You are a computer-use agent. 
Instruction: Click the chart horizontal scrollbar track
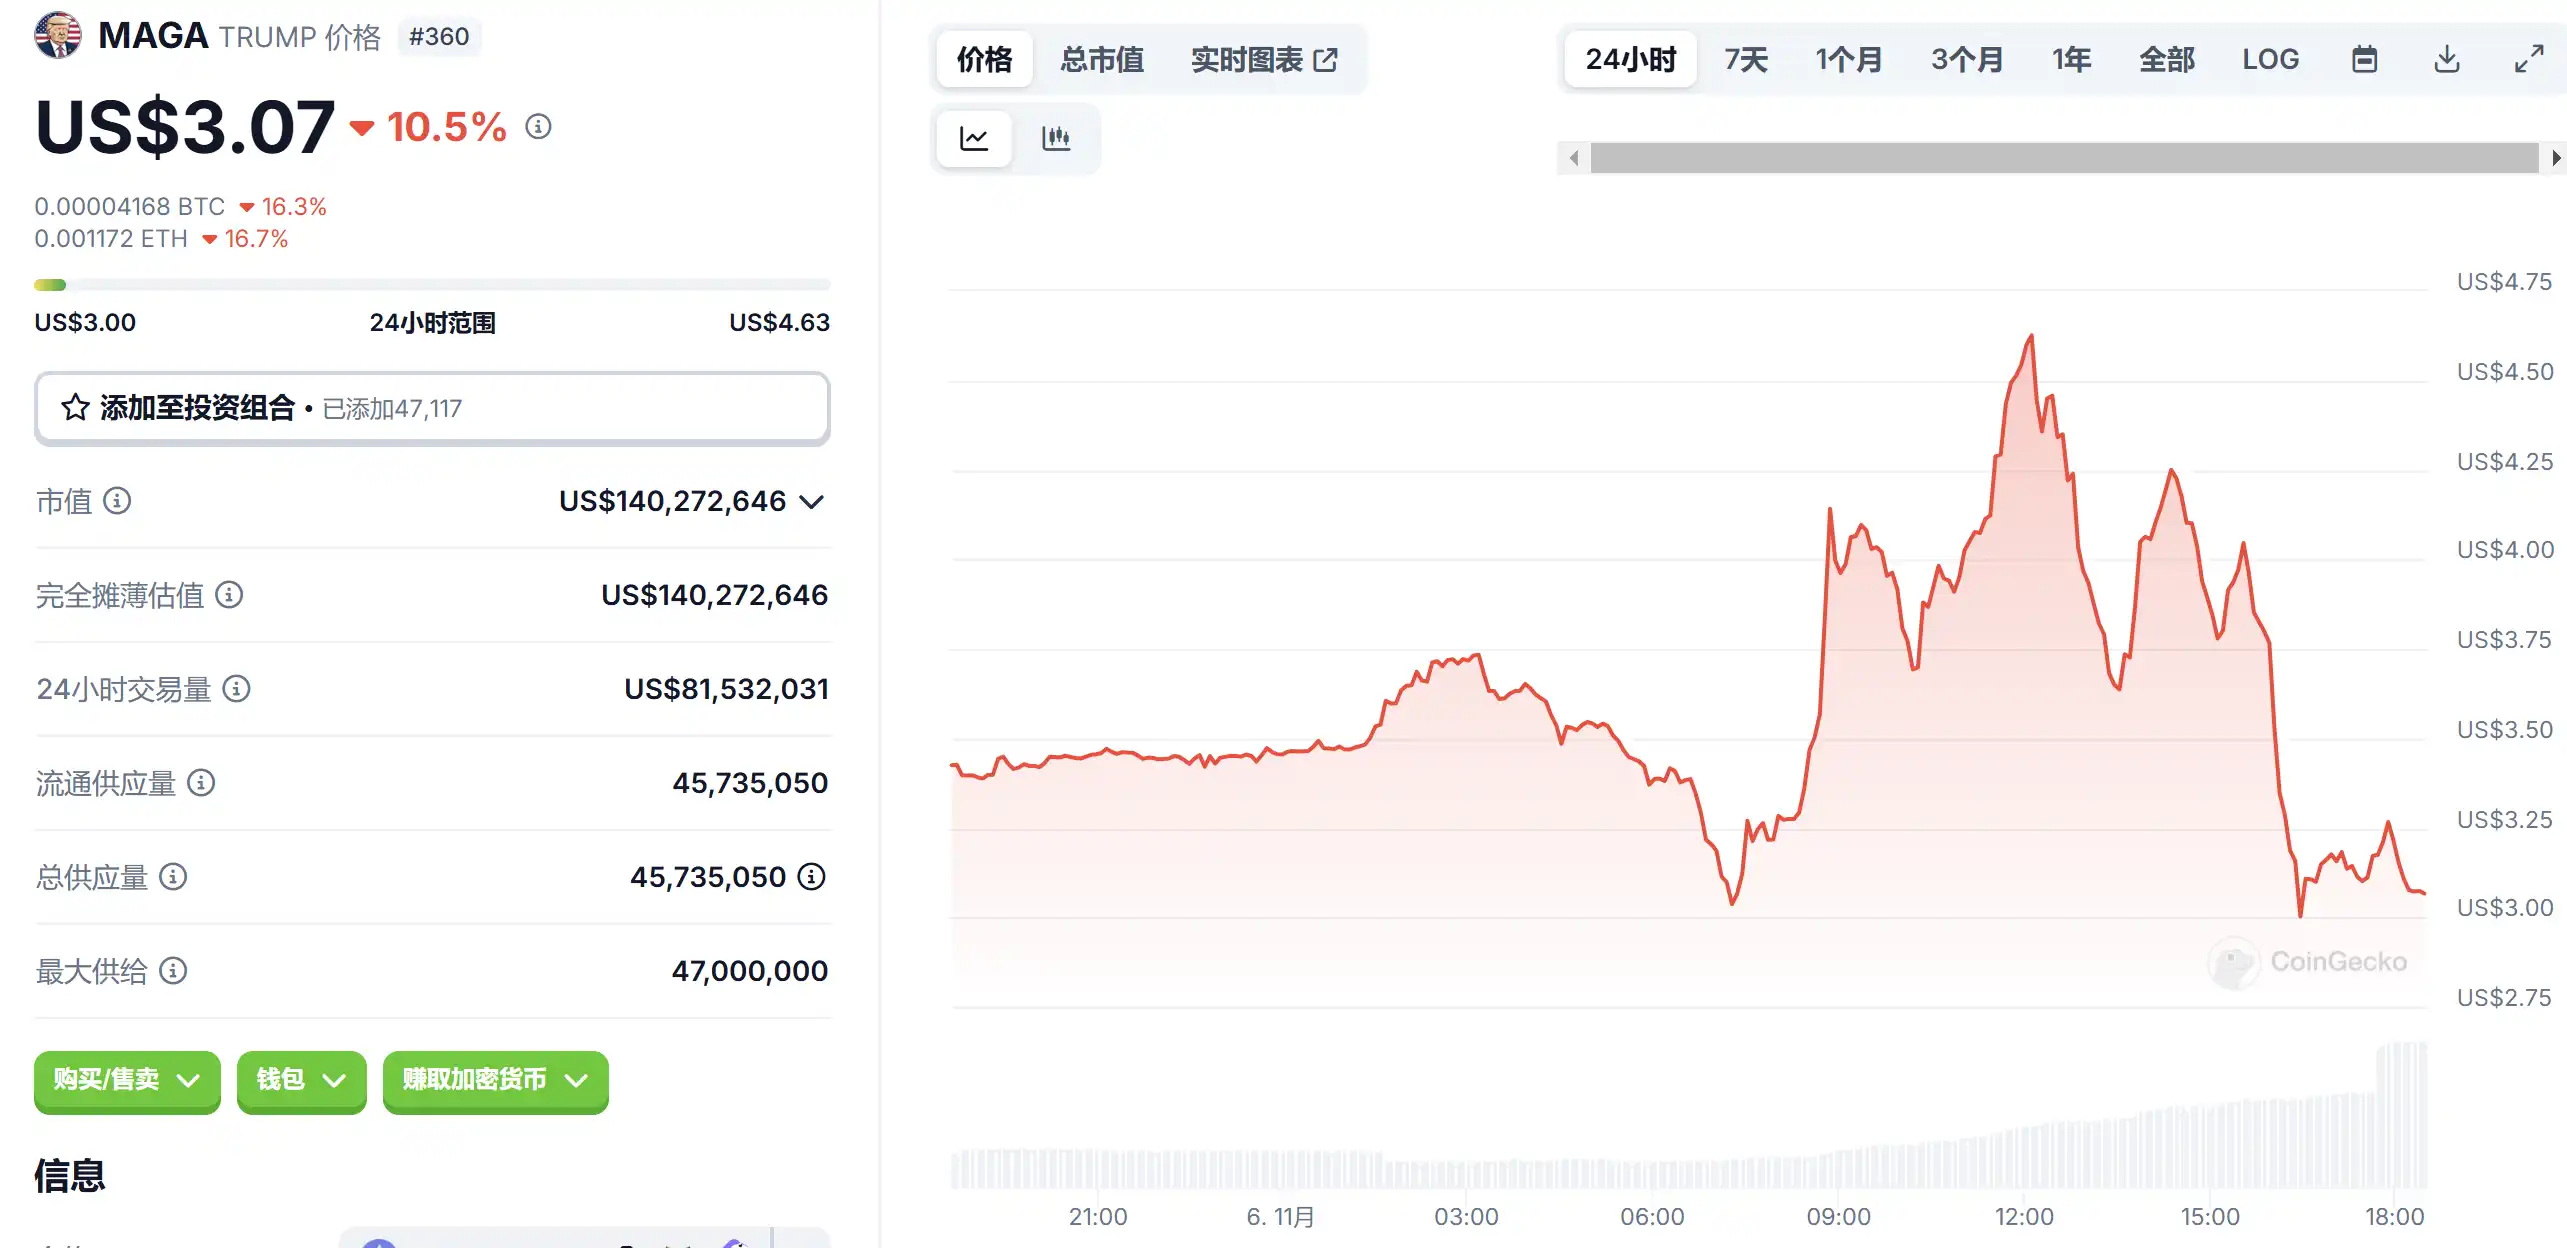pyautogui.click(x=2064, y=158)
